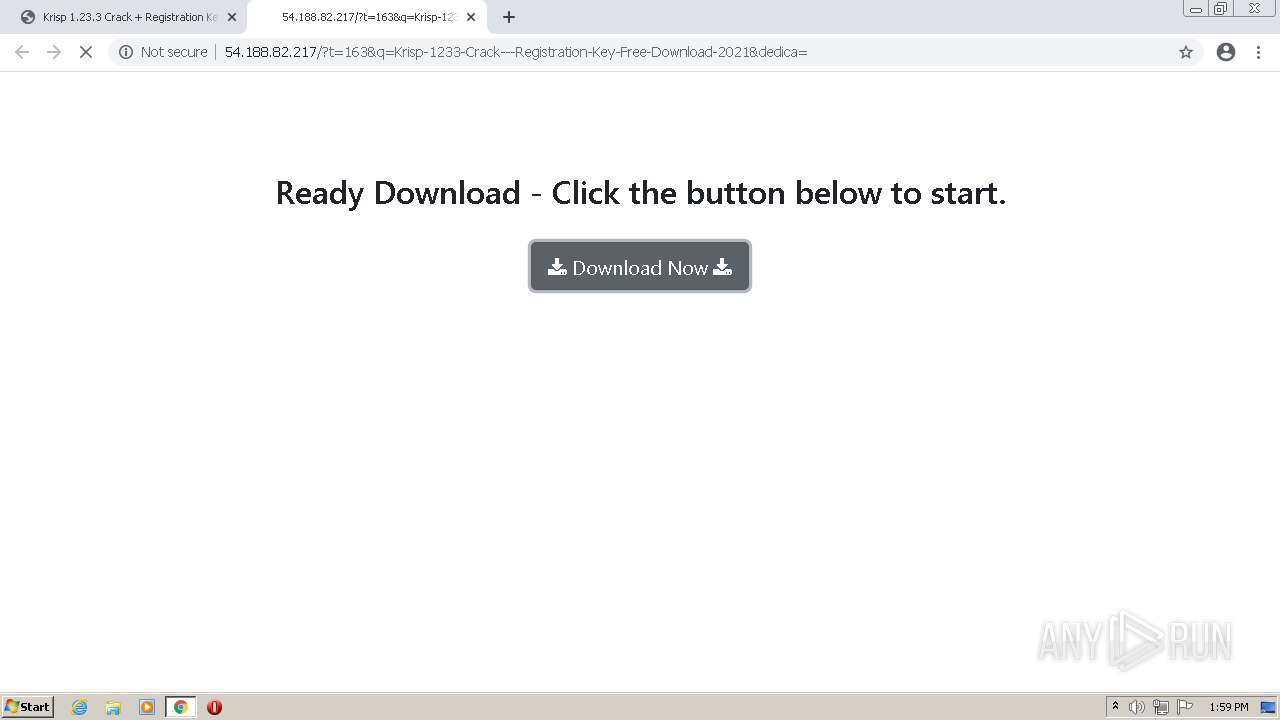The width and height of the screenshot is (1280, 720).
Task: Open the red Opera taskbar icon
Action: coord(214,707)
